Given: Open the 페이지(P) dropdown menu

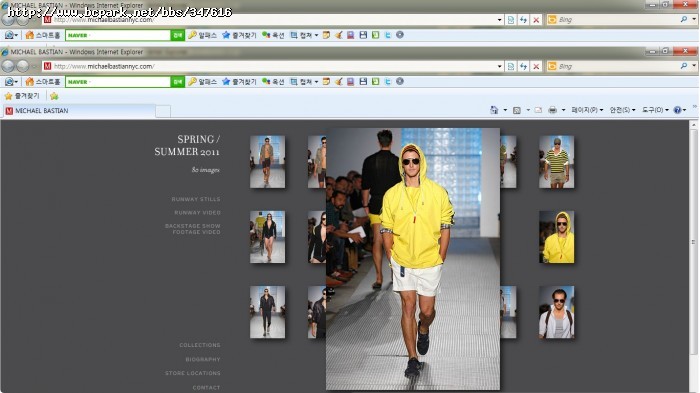Looking at the screenshot, I should click(587, 110).
